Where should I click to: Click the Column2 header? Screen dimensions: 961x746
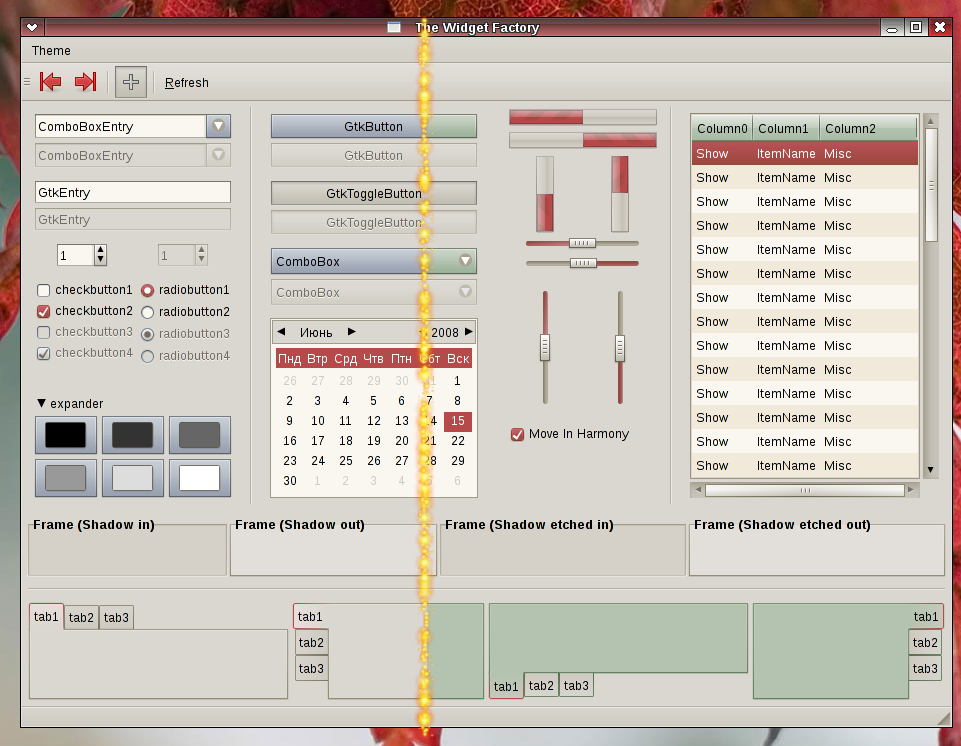click(x=868, y=128)
